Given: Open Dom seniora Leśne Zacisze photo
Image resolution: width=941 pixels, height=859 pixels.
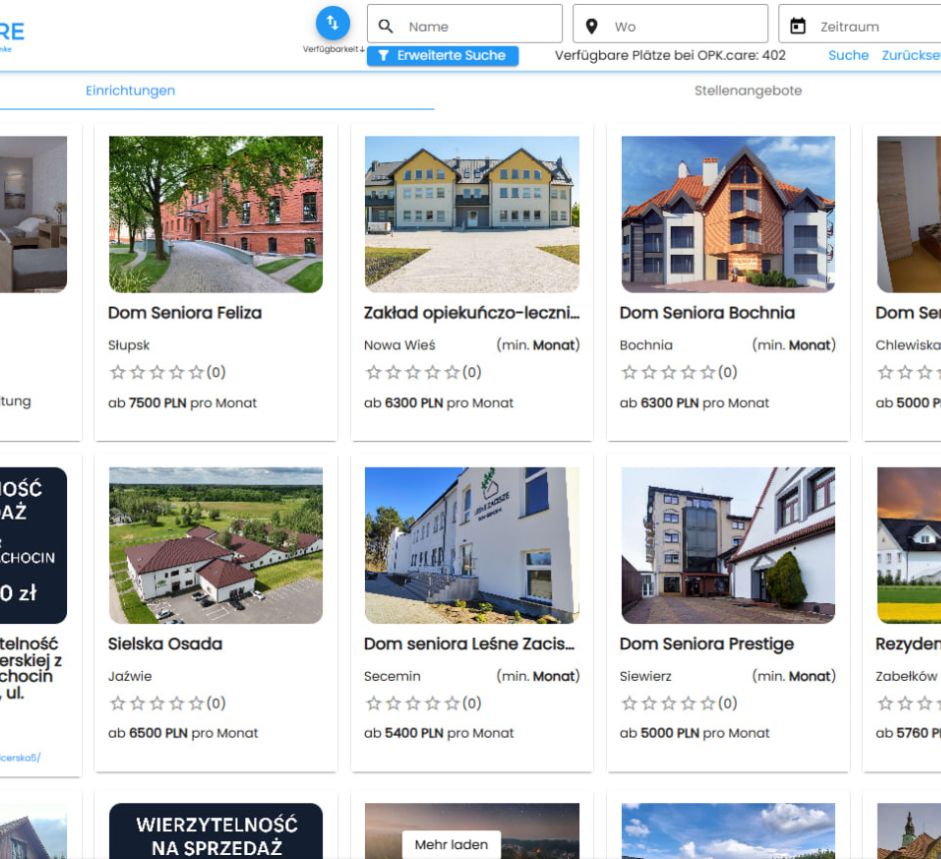Looking at the screenshot, I should 472,545.
